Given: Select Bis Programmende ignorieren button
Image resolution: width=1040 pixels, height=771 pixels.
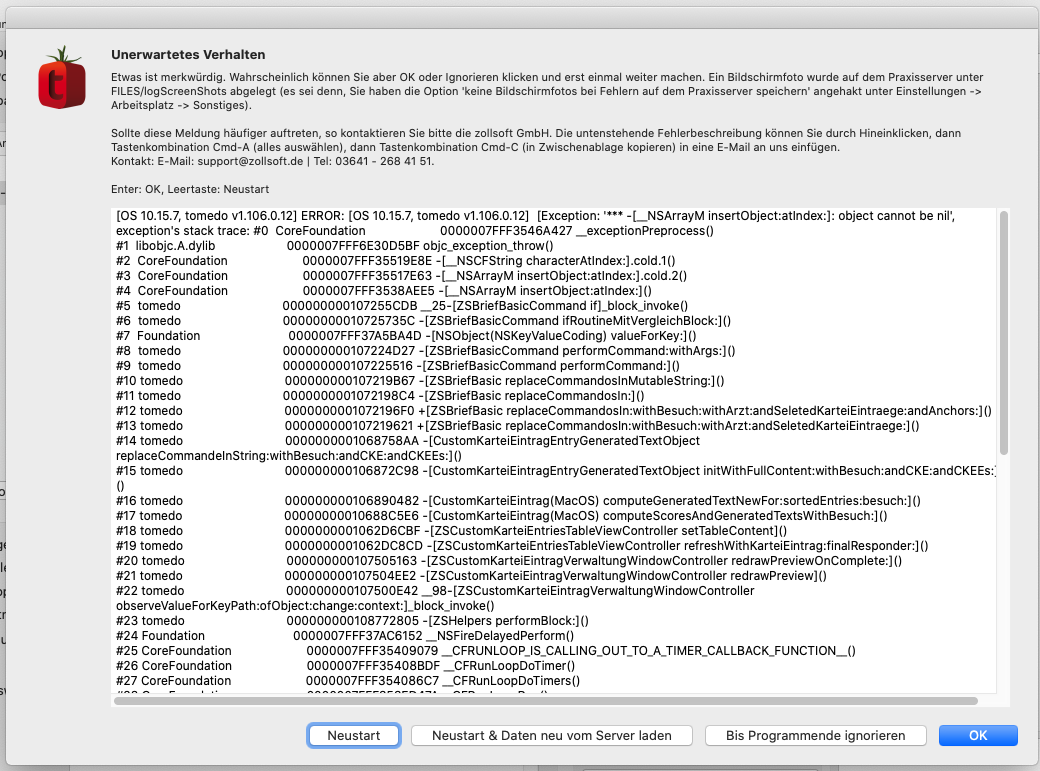Looking at the screenshot, I should (x=815, y=735).
